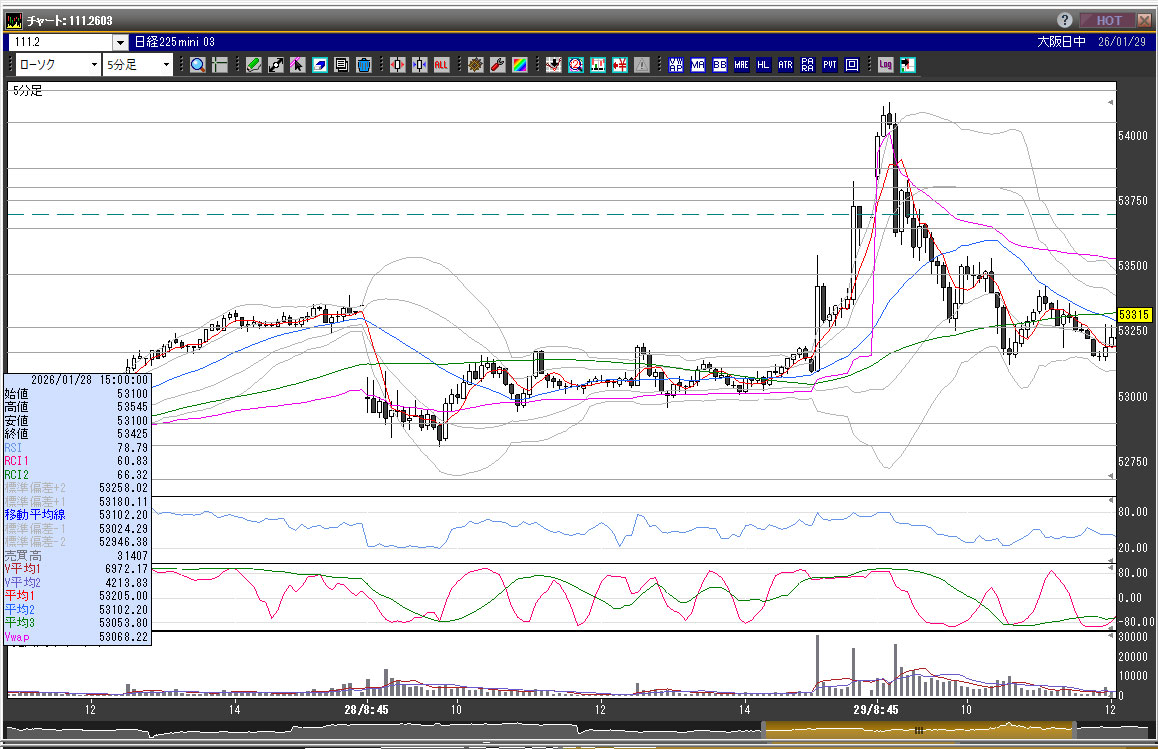
Task: Click the PVT pivot indicator button
Action: pos(829,65)
